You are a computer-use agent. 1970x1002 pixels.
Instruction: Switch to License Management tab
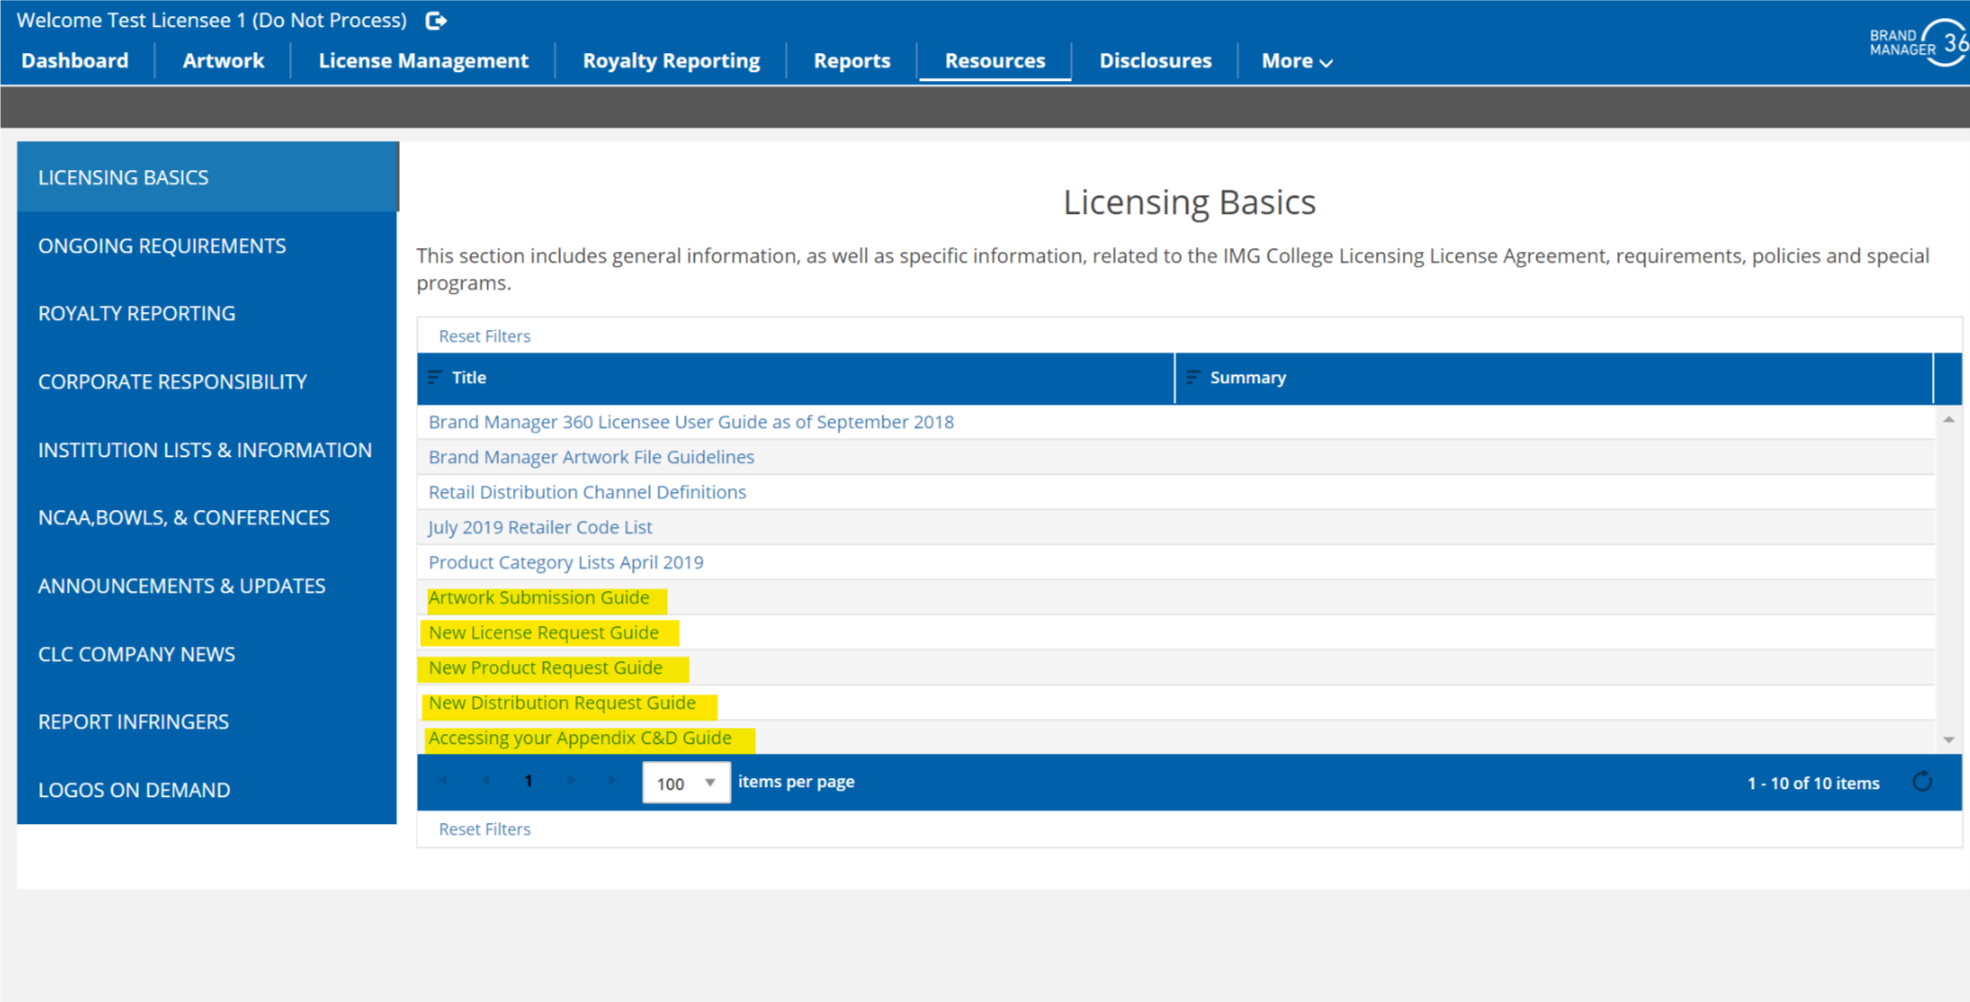pyautogui.click(x=423, y=61)
